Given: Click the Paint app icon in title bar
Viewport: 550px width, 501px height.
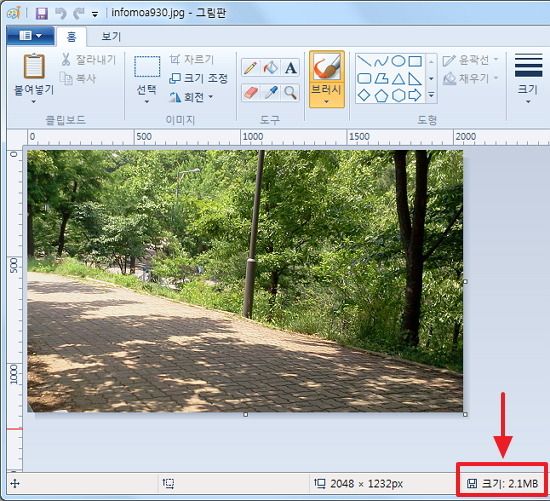Looking at the screenshot, I should 13,13.
